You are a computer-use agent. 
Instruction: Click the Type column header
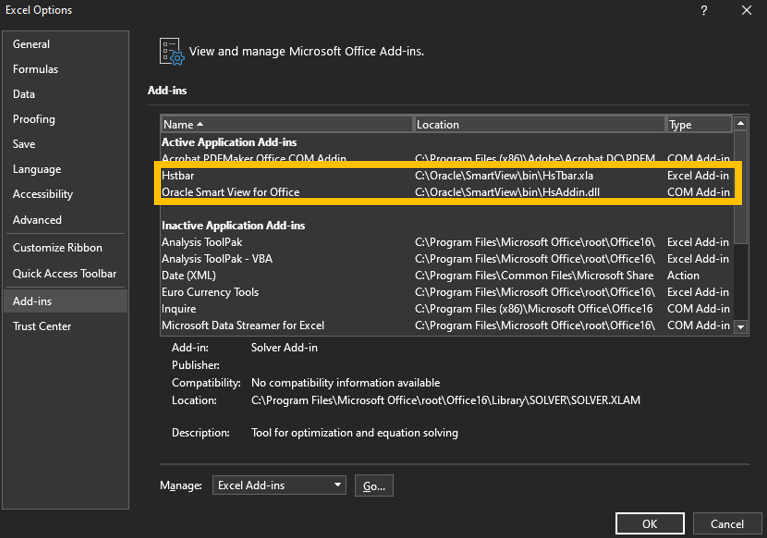pos(698,124)
